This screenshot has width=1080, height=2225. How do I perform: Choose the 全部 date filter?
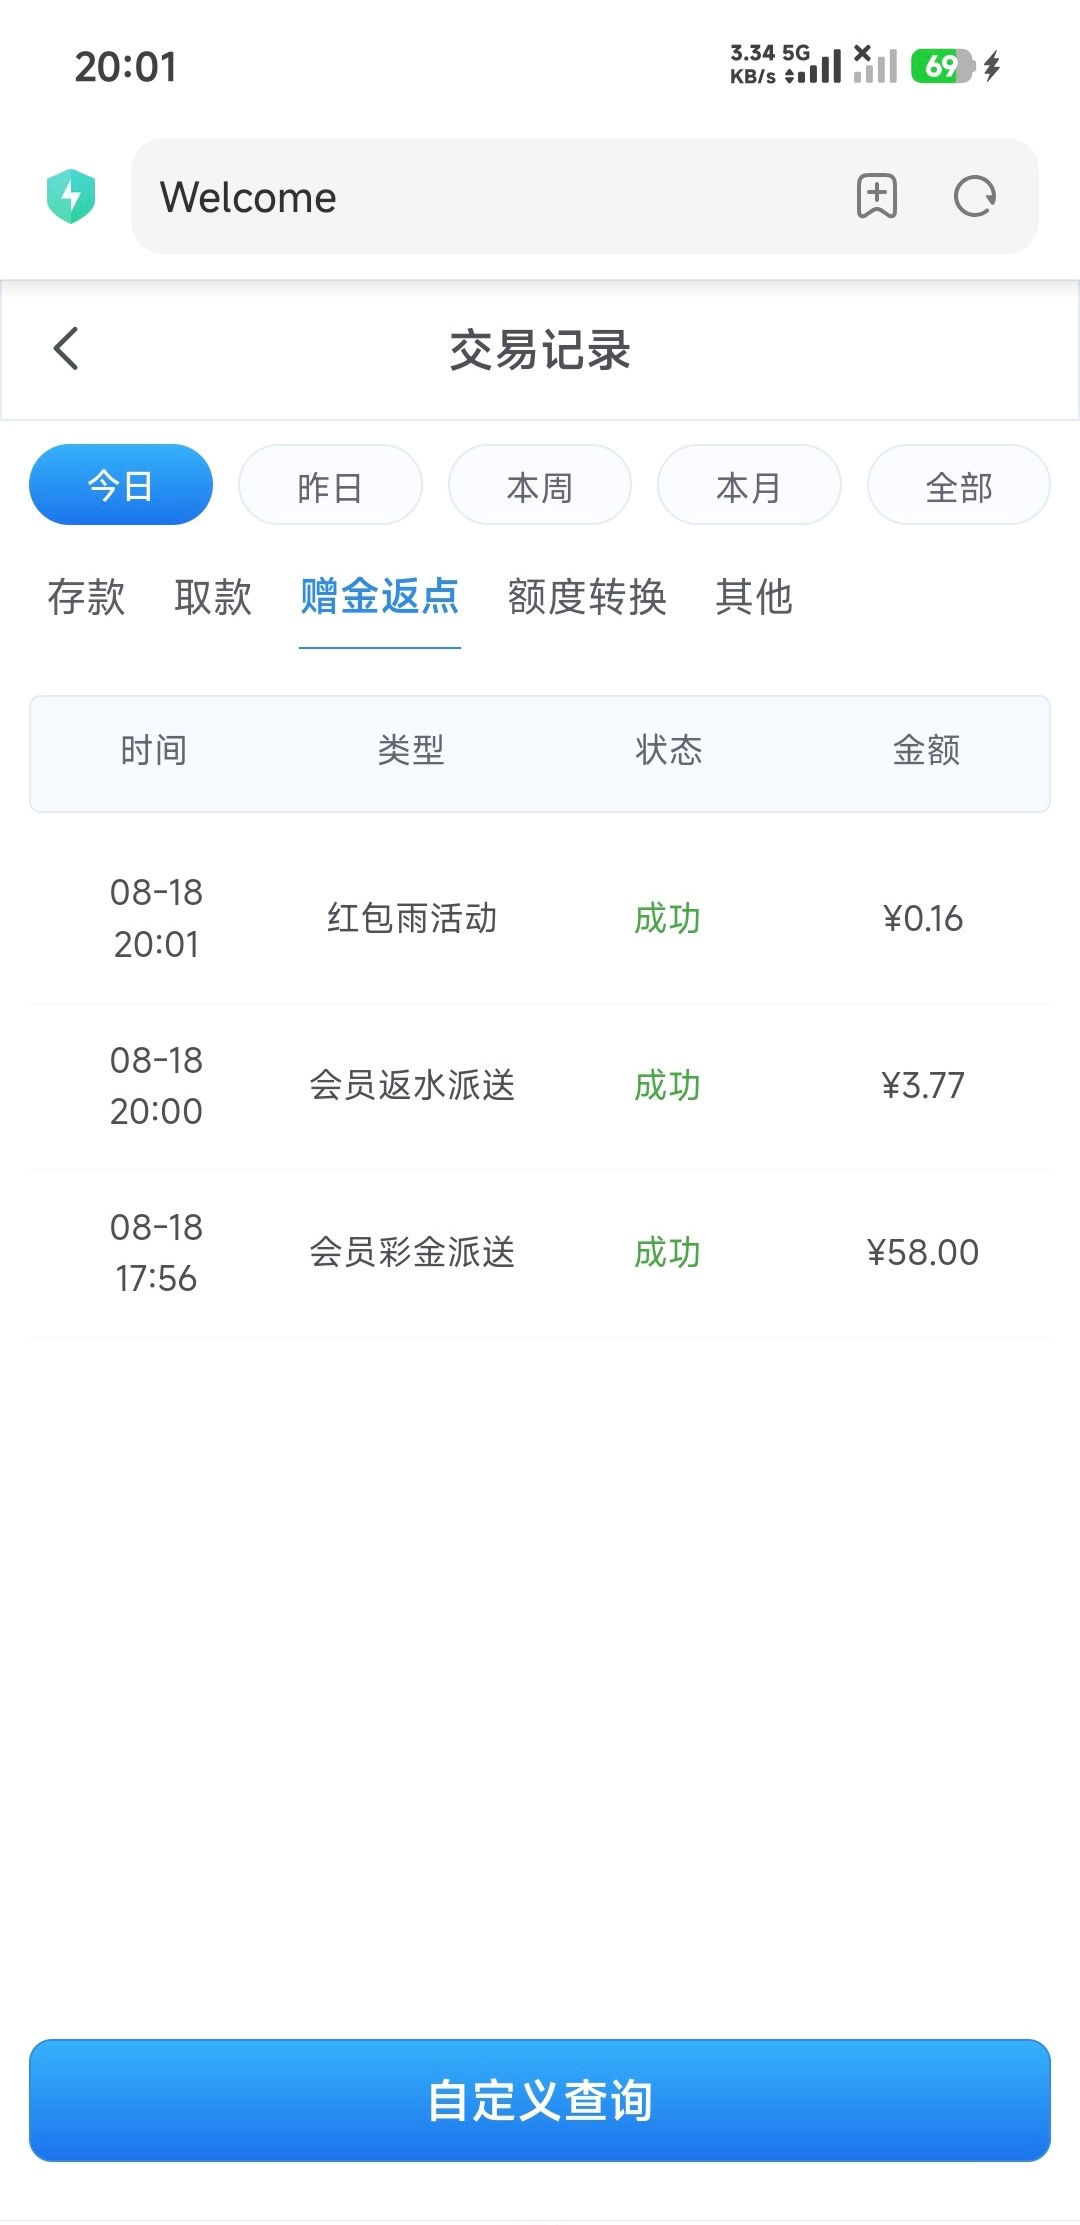click(x=959, y=485)
